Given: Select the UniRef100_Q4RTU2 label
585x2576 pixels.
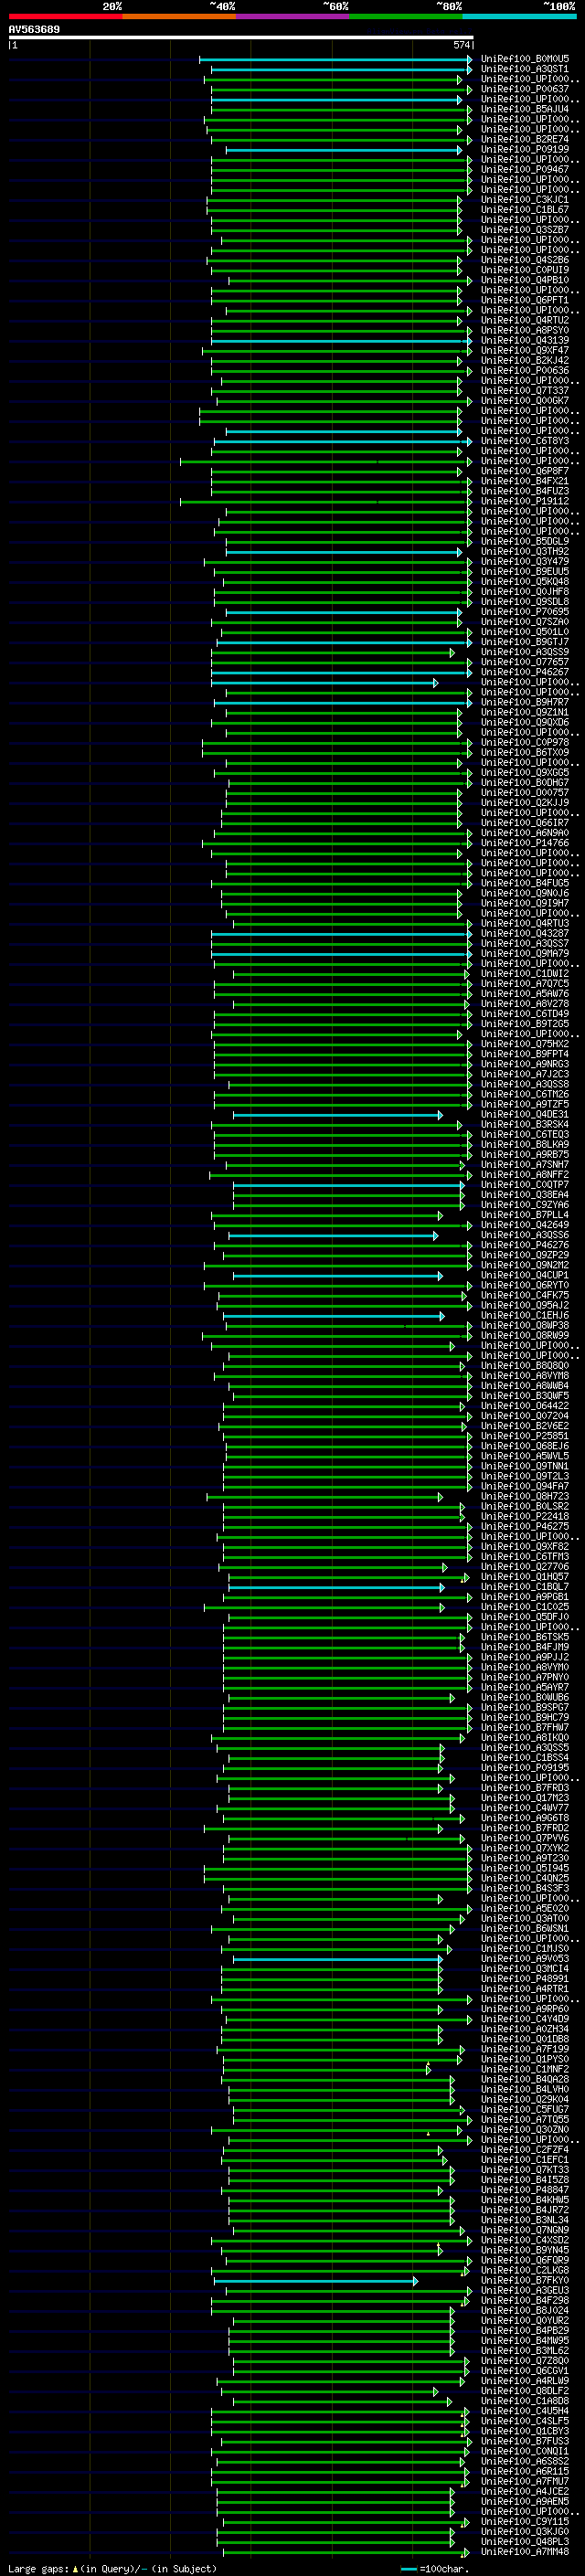Looking at the screenshot, I should [x=525, y=320].
